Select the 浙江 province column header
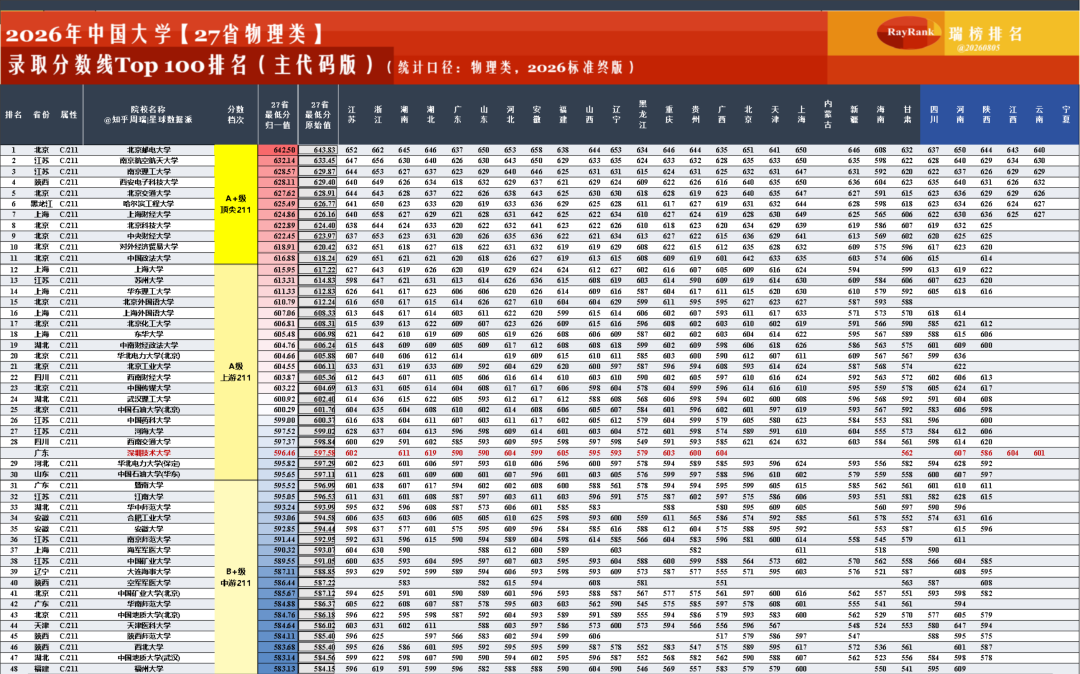This screenshot has width=1080, height=674. coord(378,114)
